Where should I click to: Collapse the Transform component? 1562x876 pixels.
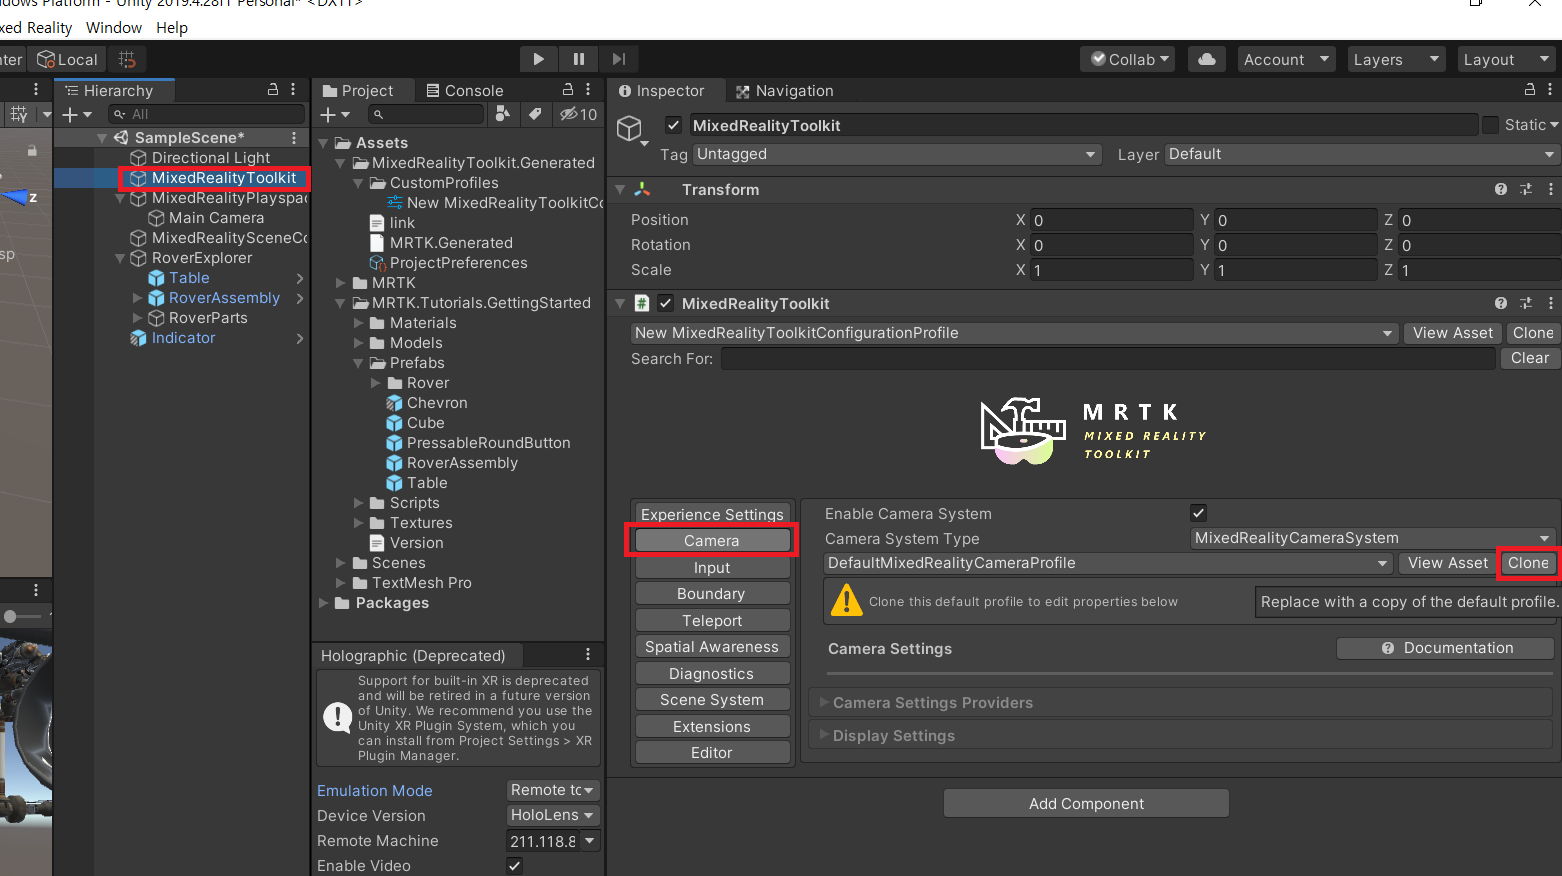(620, 189)
